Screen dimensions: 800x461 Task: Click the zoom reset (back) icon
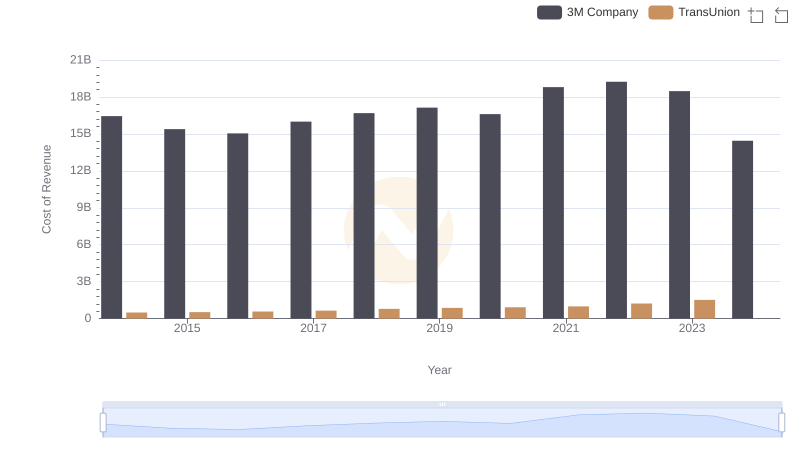pos(782,14)
